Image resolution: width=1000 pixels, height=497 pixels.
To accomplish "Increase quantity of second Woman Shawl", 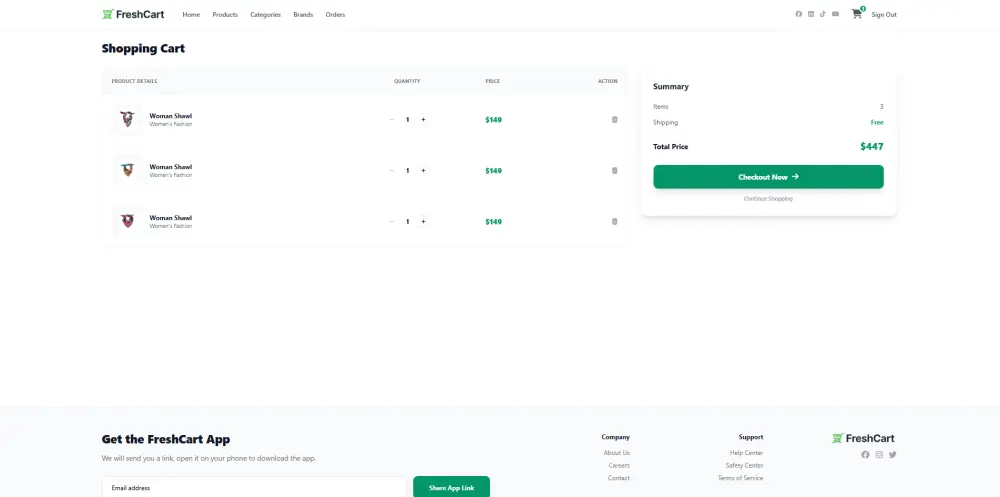I will (423, 170).
